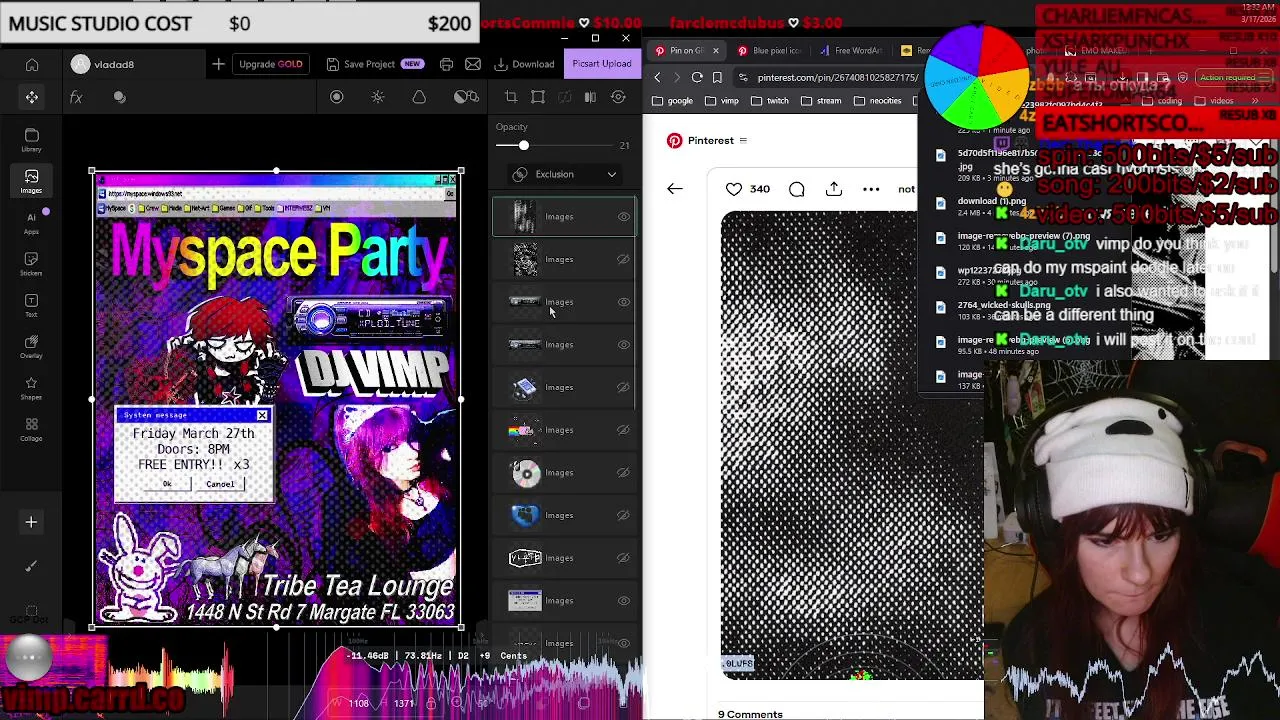This screenshot has width=1280, height=720.
Task: Open the pin's three-dot more menu
Action: (871, 189)
